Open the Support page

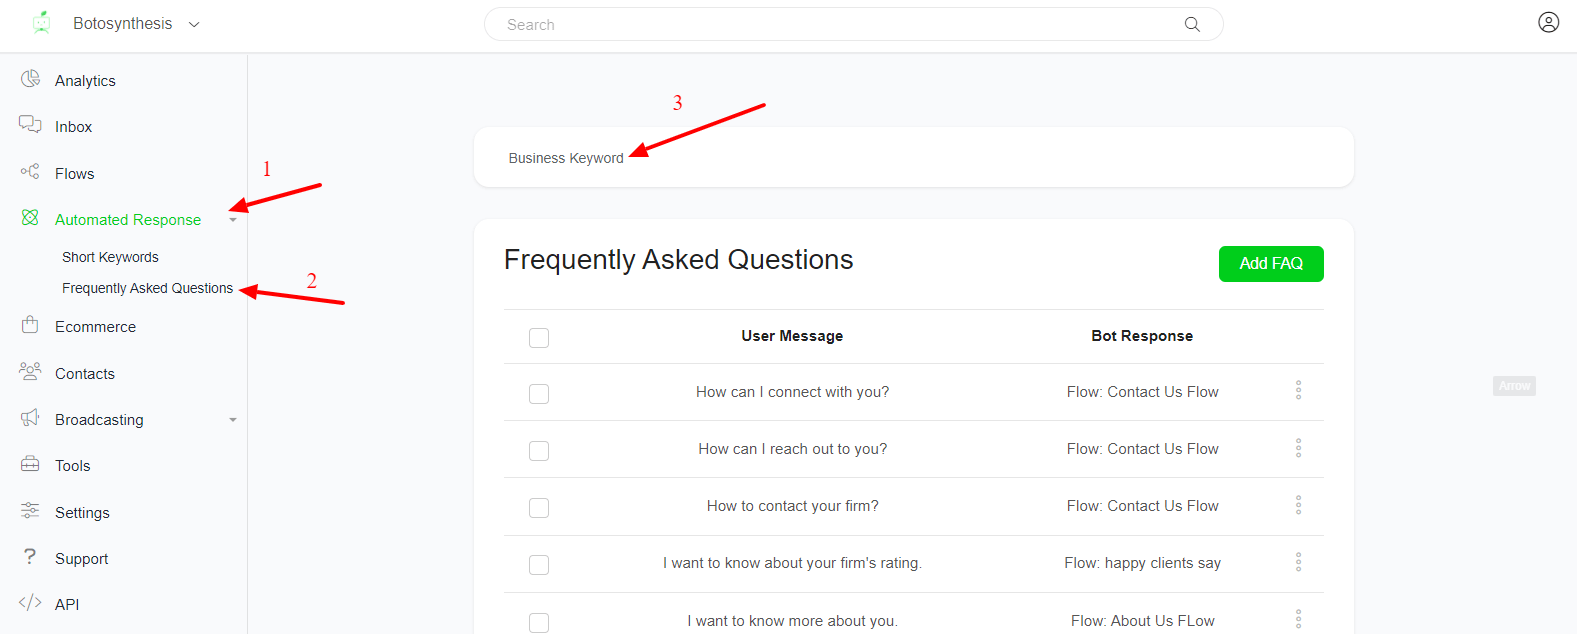point(81,559)
